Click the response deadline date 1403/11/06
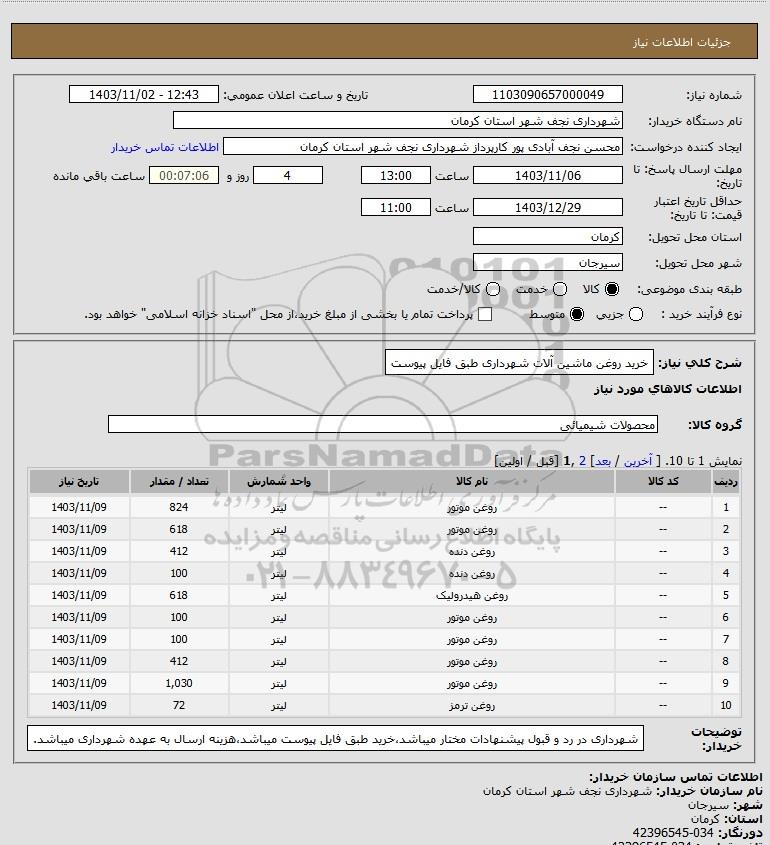Viewport: 770px width, 845px height. tap(547, 175)
